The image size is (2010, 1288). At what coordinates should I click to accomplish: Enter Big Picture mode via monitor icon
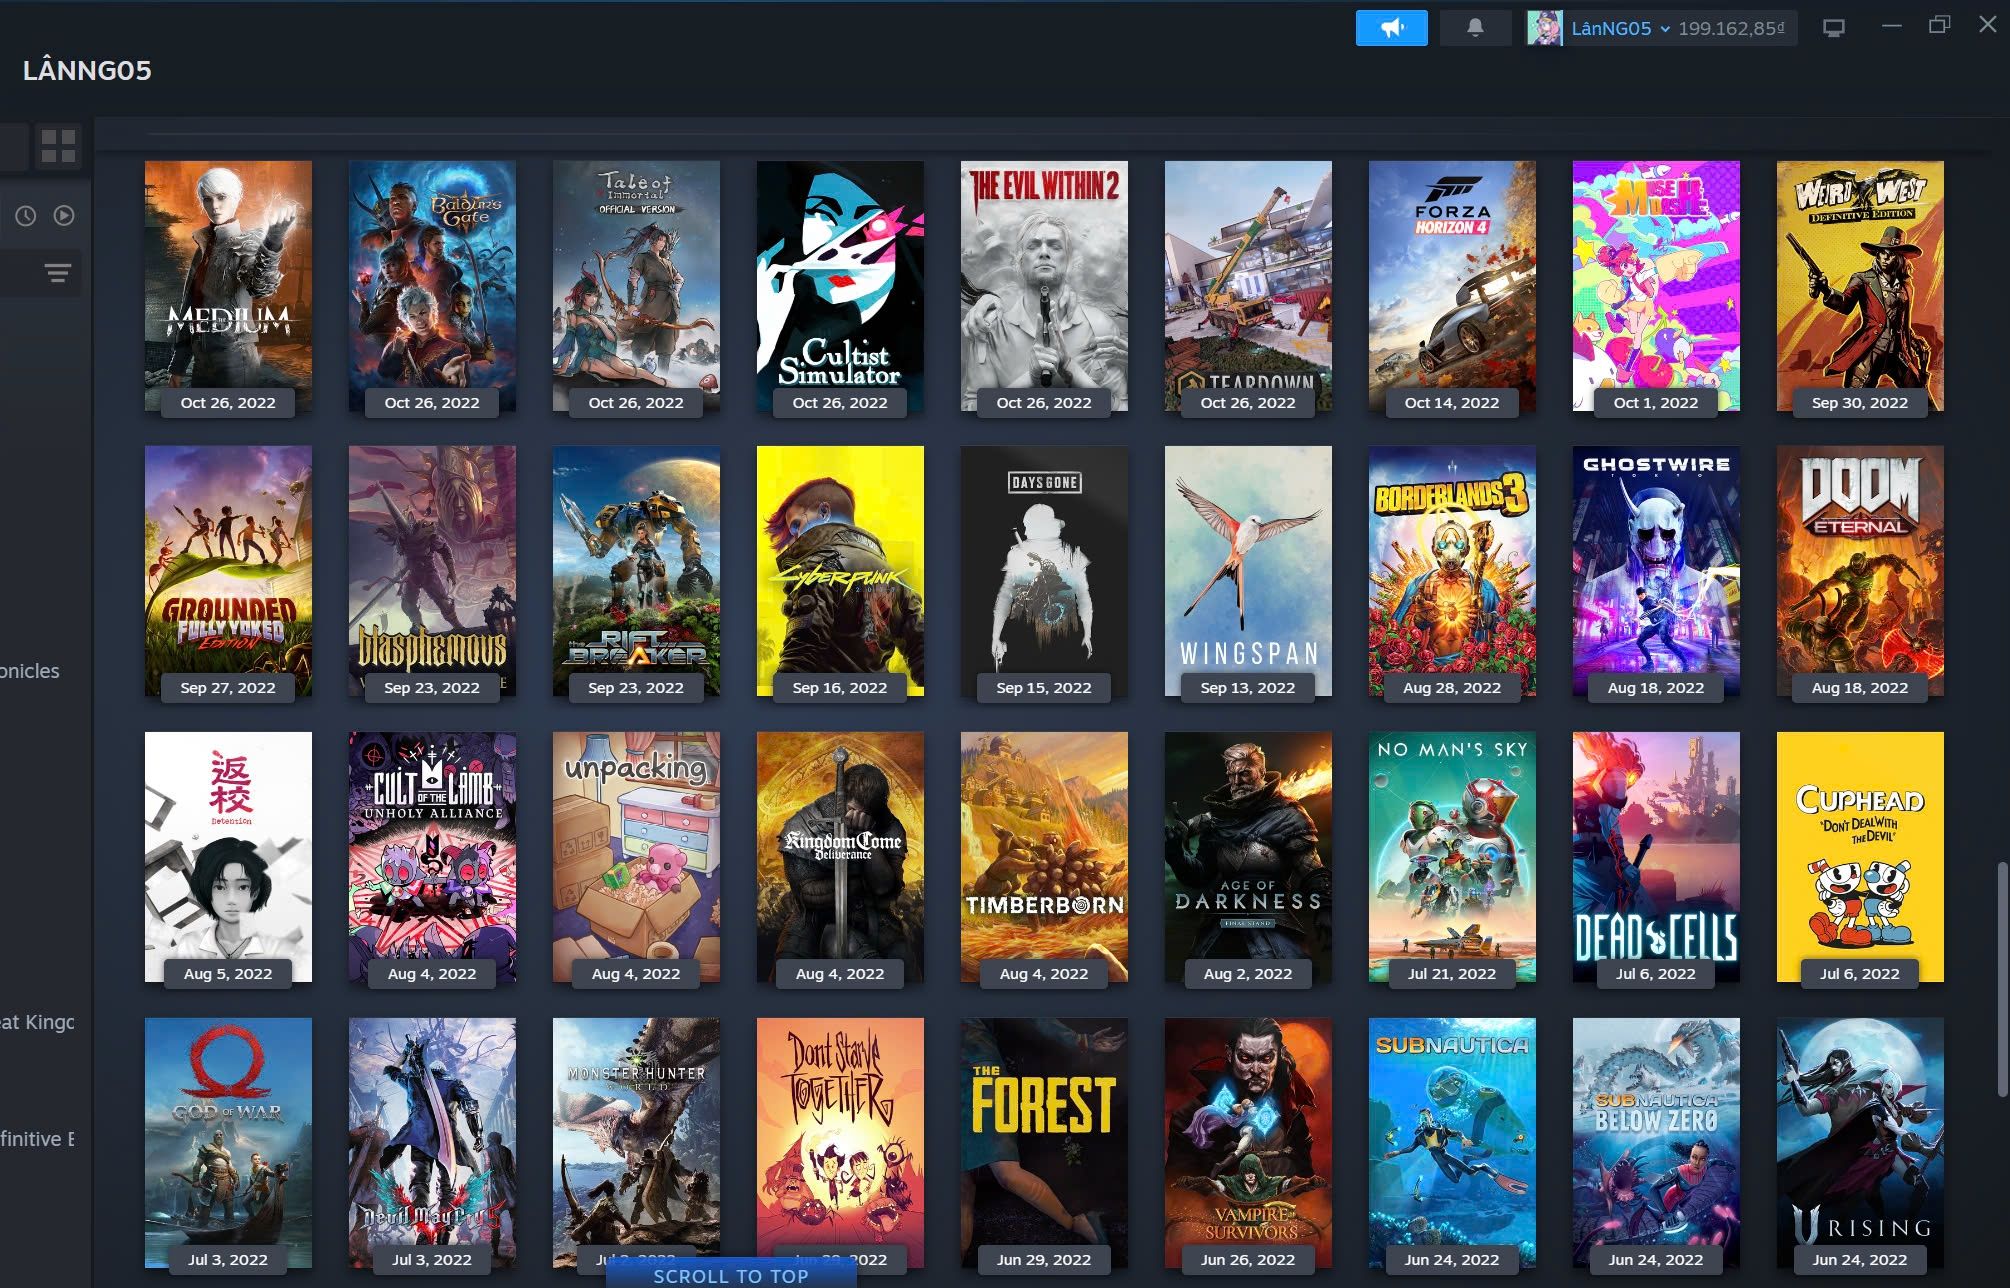tap(1834, 28)
